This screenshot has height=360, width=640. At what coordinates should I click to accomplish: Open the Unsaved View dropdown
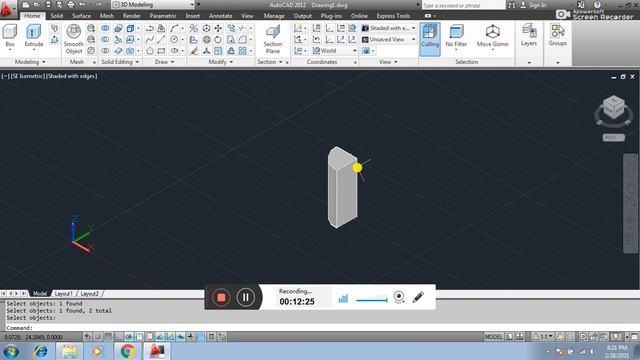tap(389, 40)
